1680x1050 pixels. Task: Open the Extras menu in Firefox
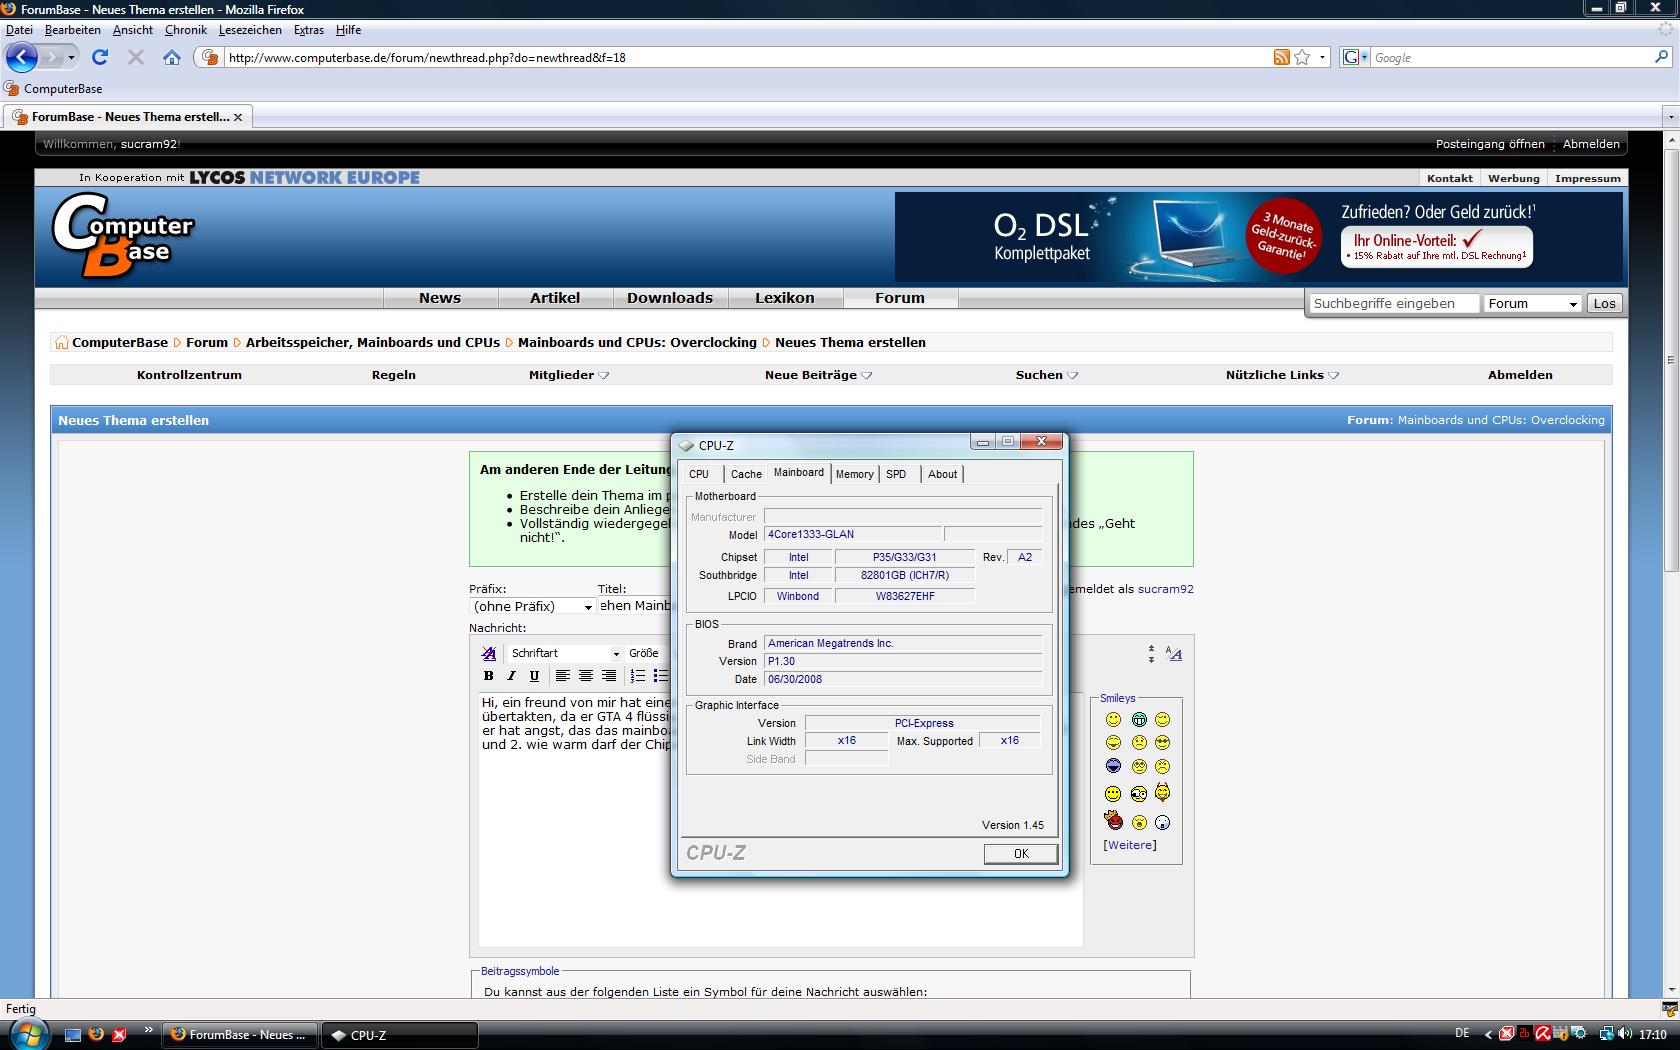(x=309, y=30)
